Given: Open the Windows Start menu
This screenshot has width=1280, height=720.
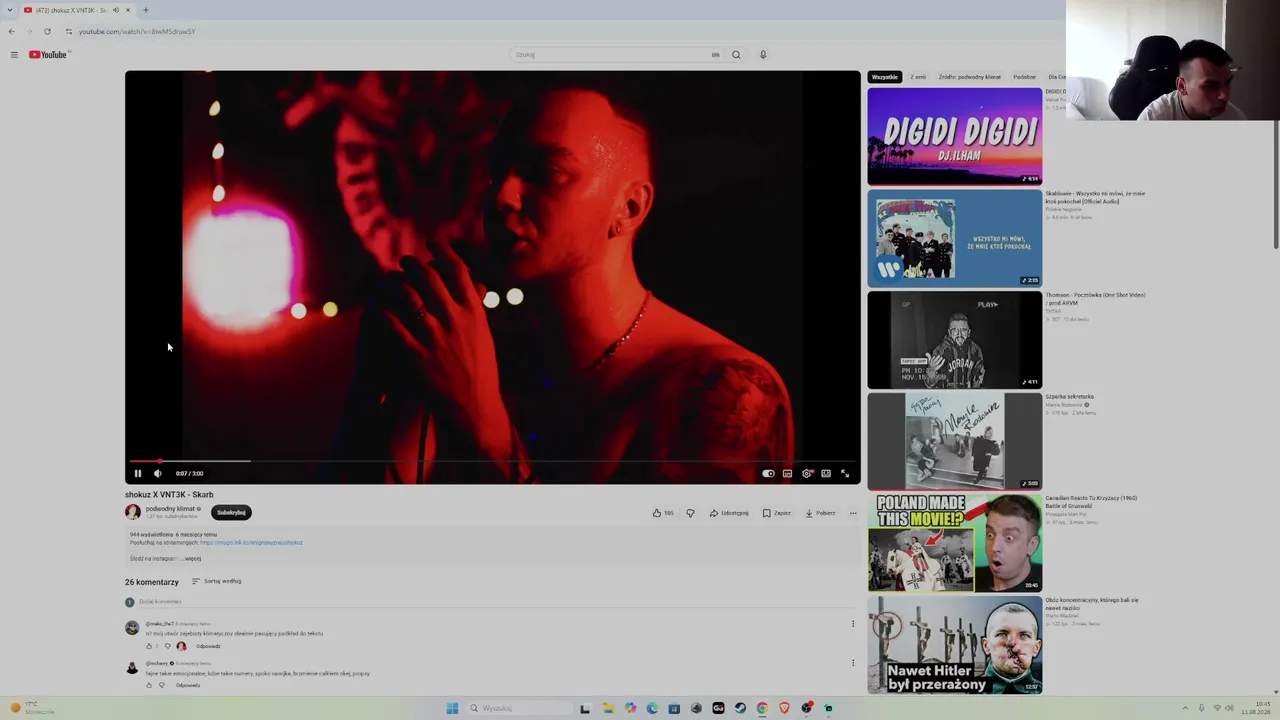Looking at the screenshot, I should [452, 708].
